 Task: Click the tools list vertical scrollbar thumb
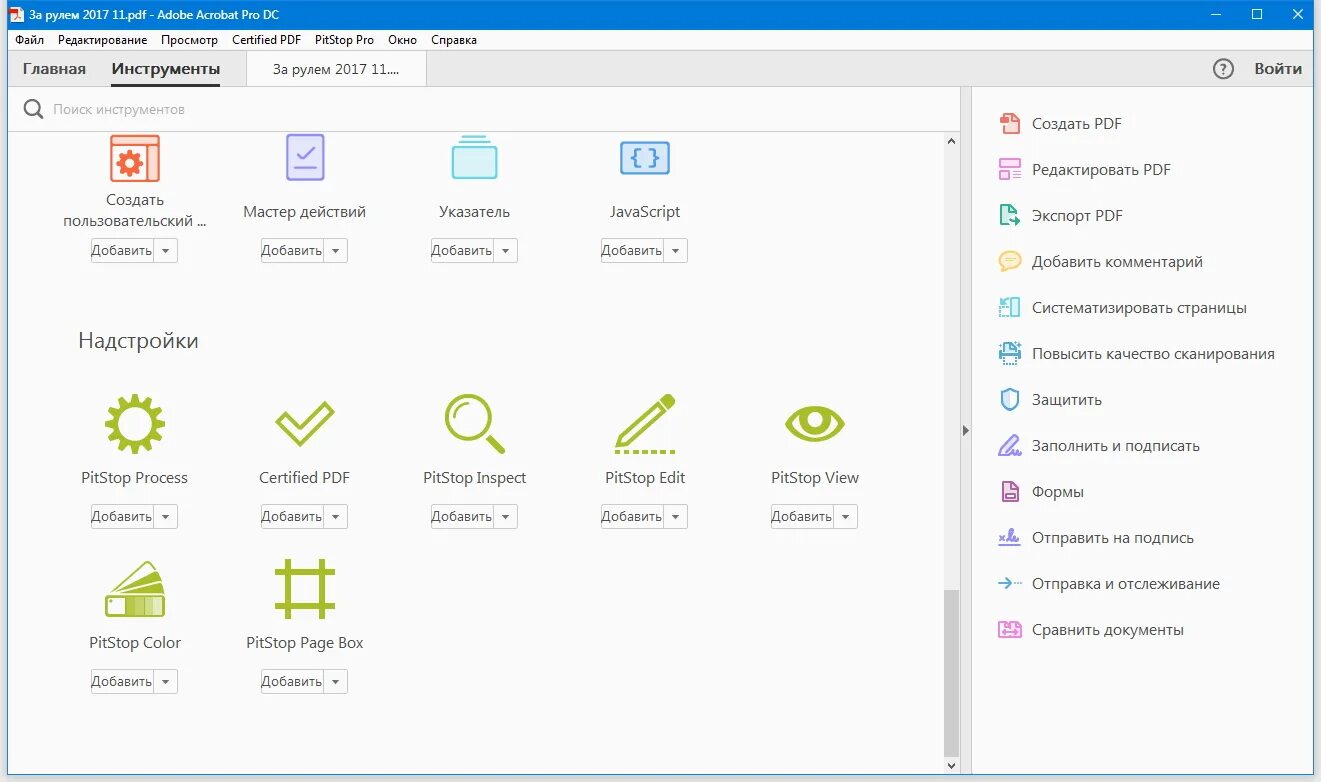[x=951, y=672]
